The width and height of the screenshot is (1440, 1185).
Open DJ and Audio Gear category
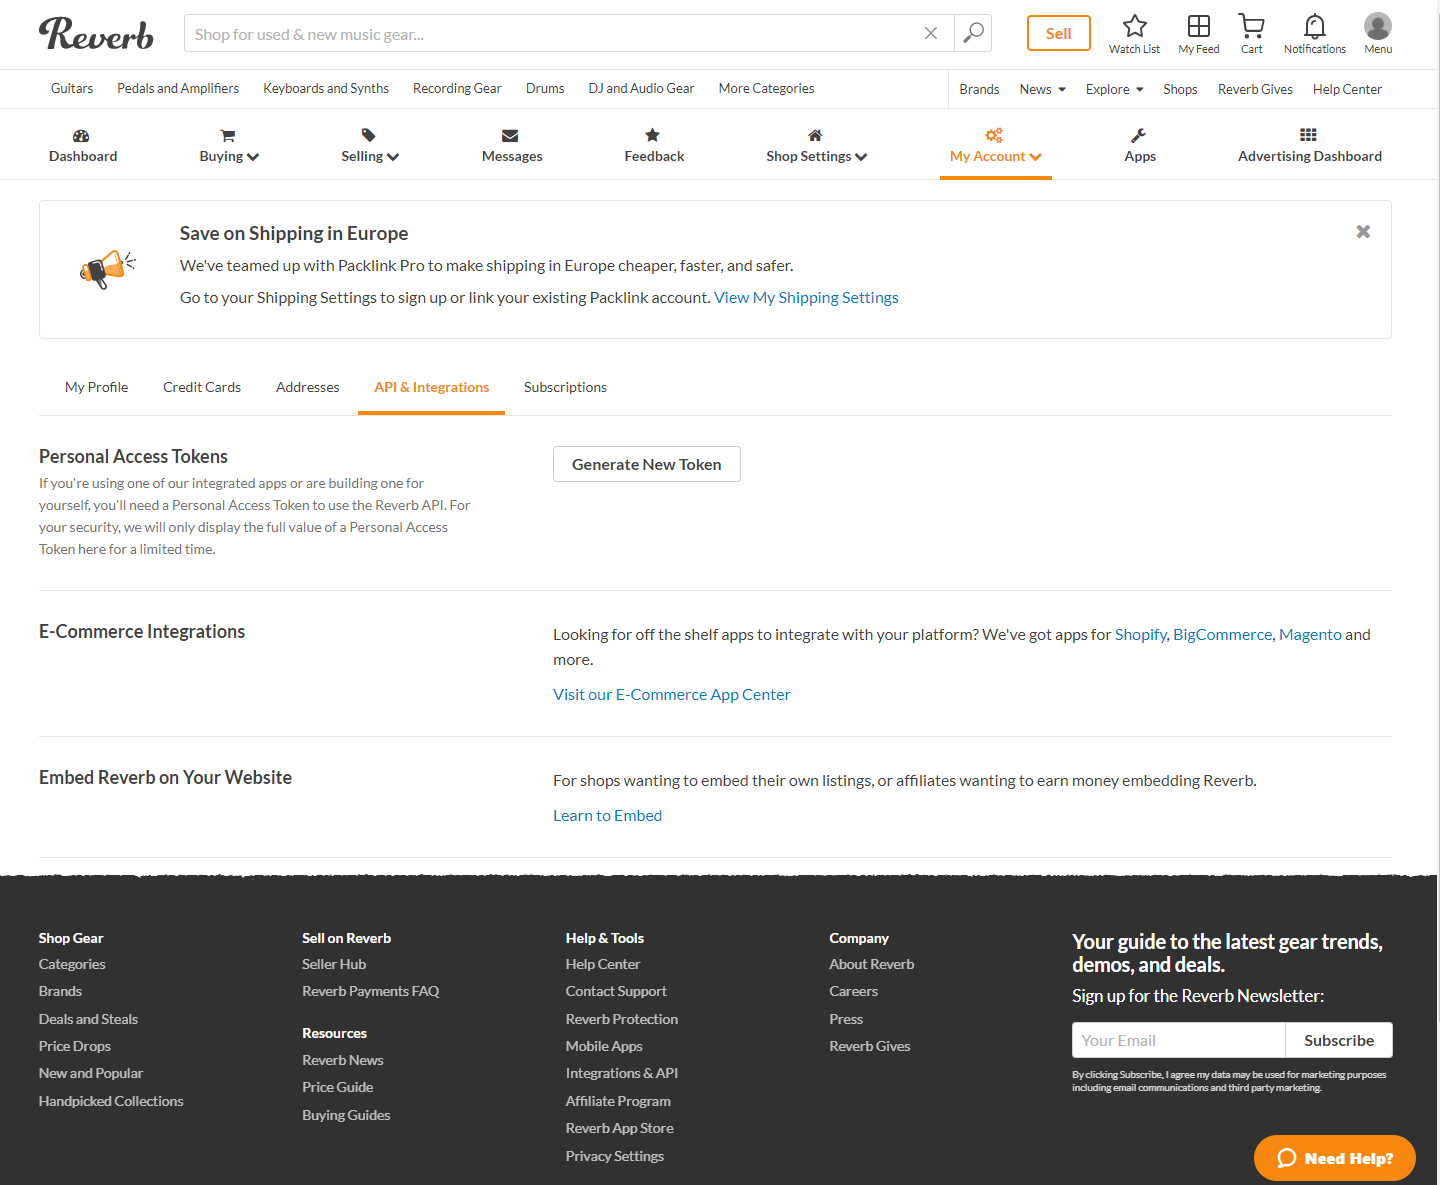point(641,88)
